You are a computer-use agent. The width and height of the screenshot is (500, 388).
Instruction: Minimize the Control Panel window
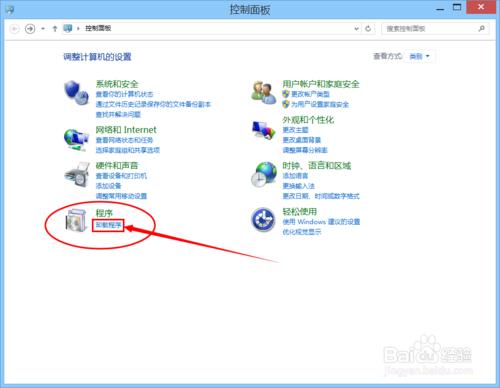point(440,8)
